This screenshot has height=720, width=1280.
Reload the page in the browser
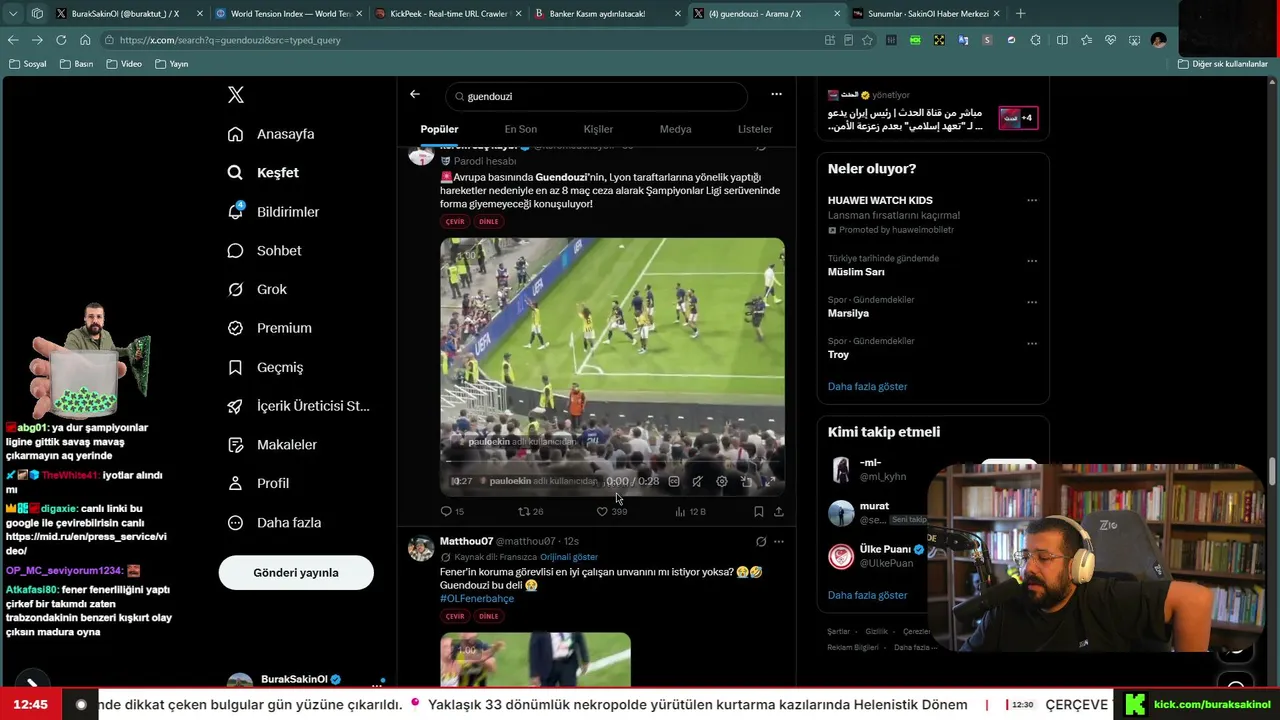[61, 40]
